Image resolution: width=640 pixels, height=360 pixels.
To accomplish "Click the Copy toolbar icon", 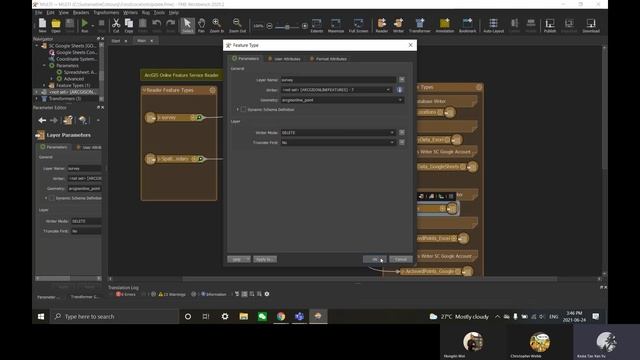I will point(129,25).
